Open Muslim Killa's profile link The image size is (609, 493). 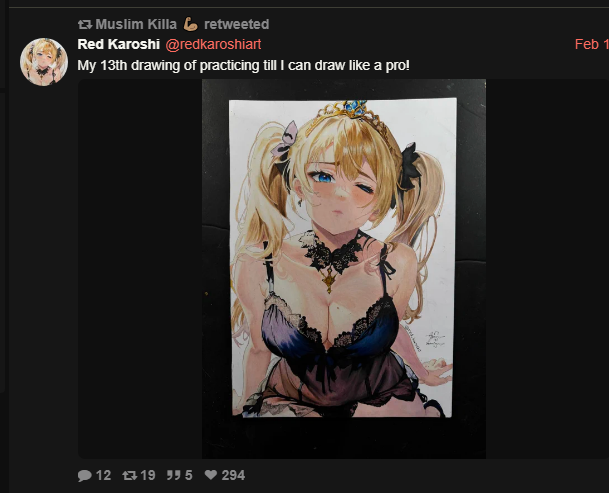(136, 24)
